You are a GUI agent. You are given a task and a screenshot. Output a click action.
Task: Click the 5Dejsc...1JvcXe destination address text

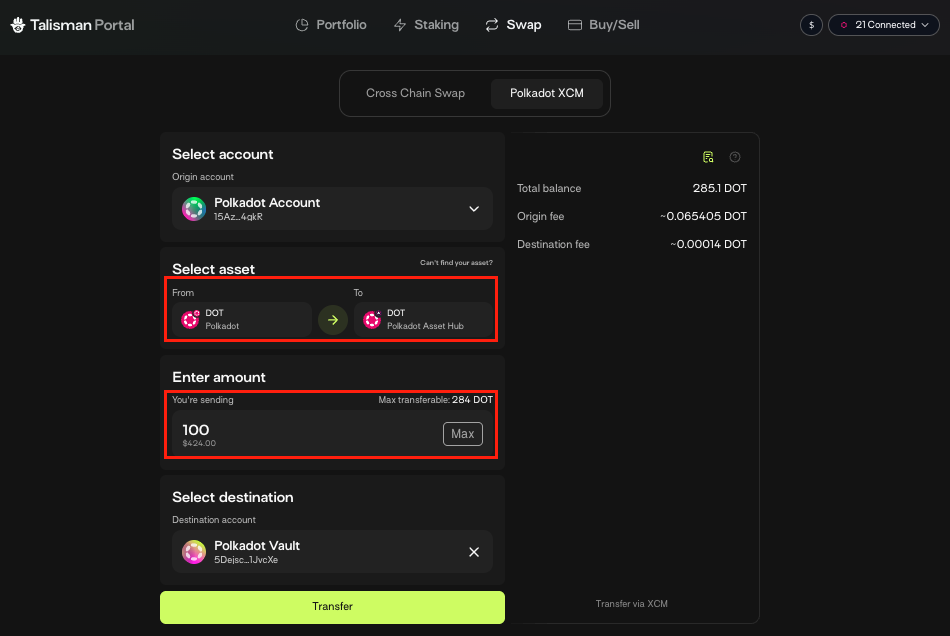click(x=246, y=560)
